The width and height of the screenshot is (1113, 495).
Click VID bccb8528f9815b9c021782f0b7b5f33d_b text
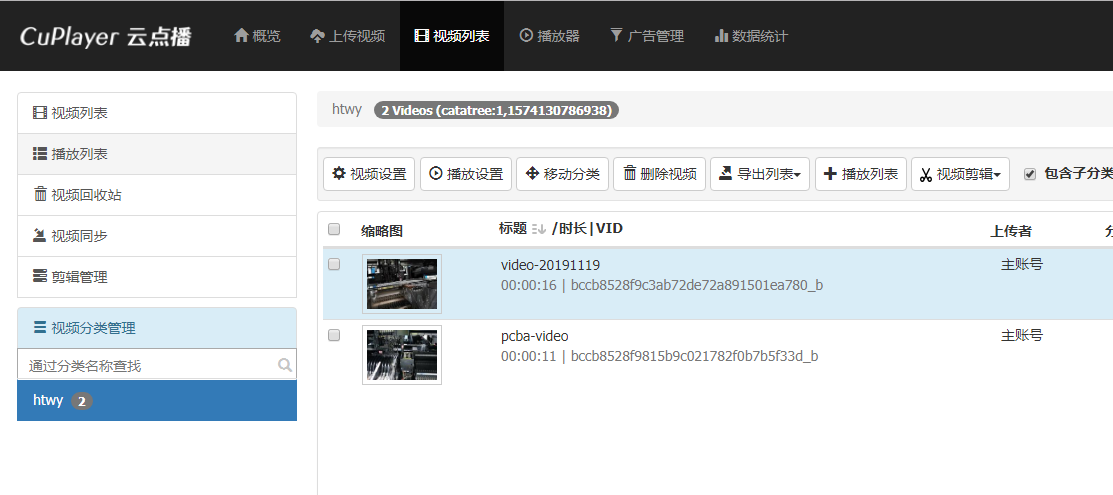click(x=695, y=357)
